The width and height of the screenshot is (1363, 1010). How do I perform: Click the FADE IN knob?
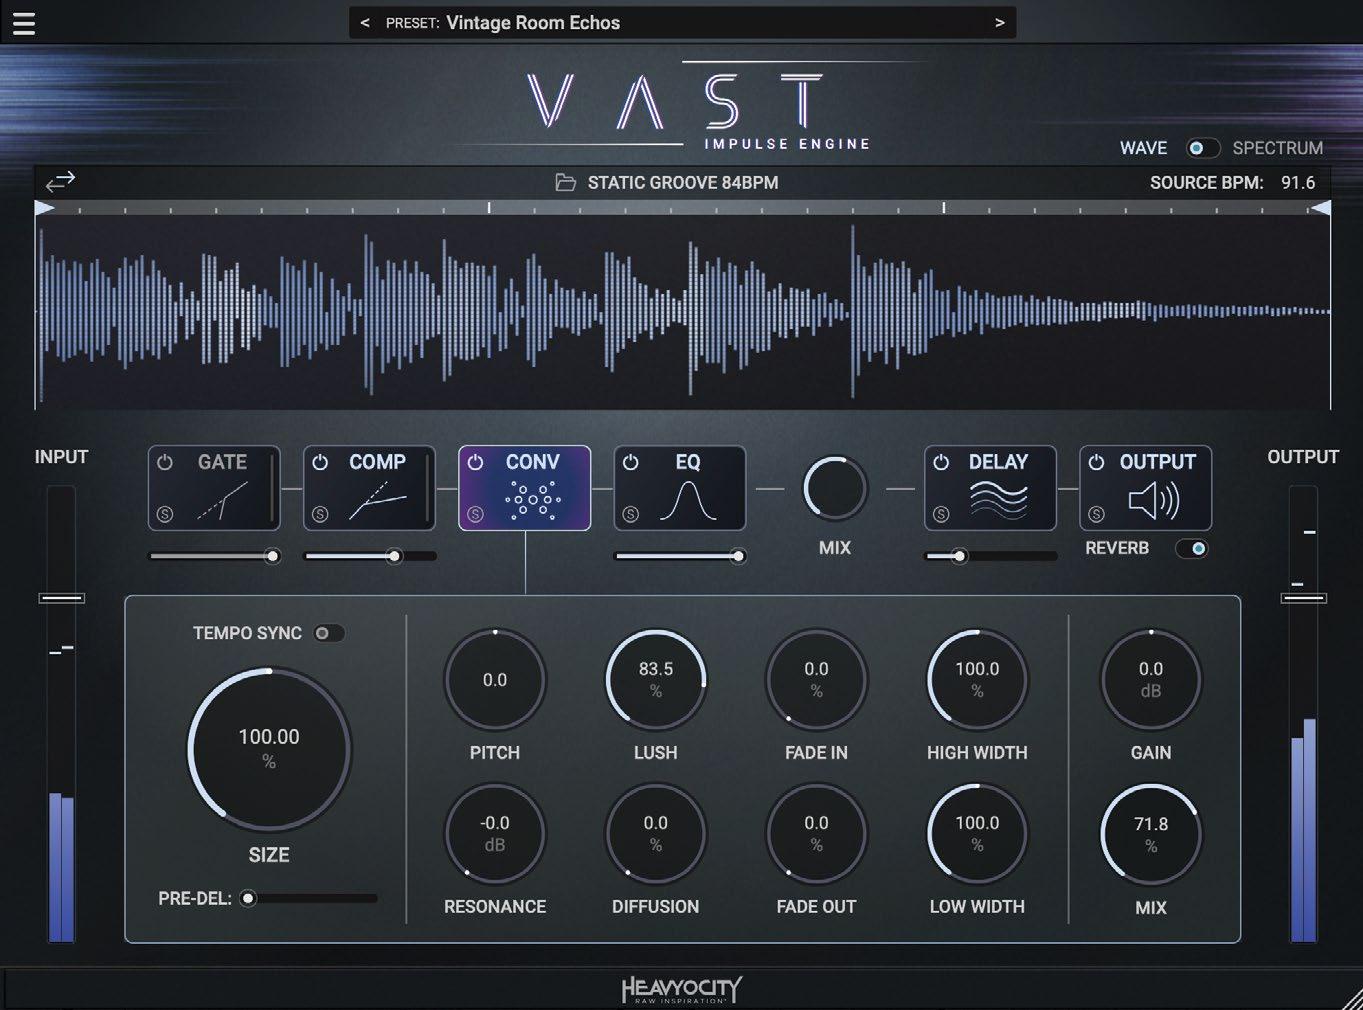pos(817,681)
